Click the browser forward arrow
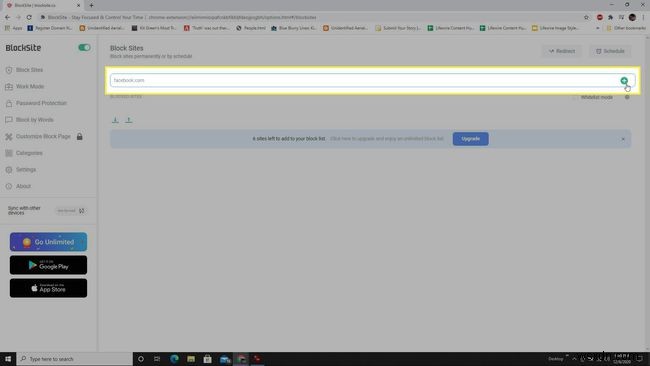The image size is (650, 366). pos(18,17)
